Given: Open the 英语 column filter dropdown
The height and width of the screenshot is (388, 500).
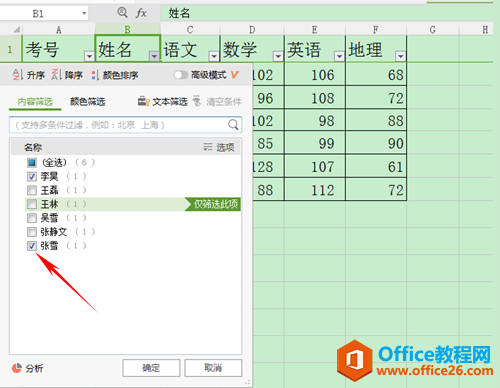Looking at the screenshot, I should (339, 56).
